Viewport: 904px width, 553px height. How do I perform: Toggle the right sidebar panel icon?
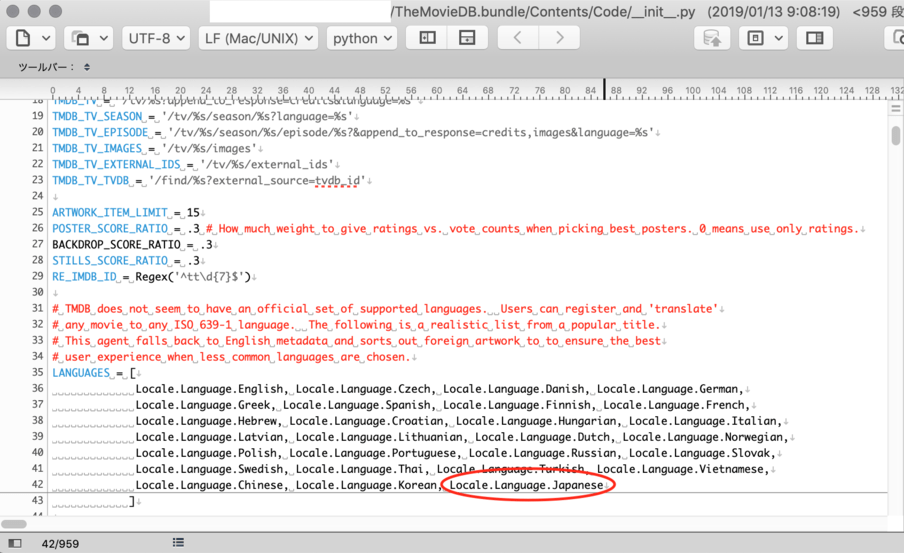coord(815,38)
